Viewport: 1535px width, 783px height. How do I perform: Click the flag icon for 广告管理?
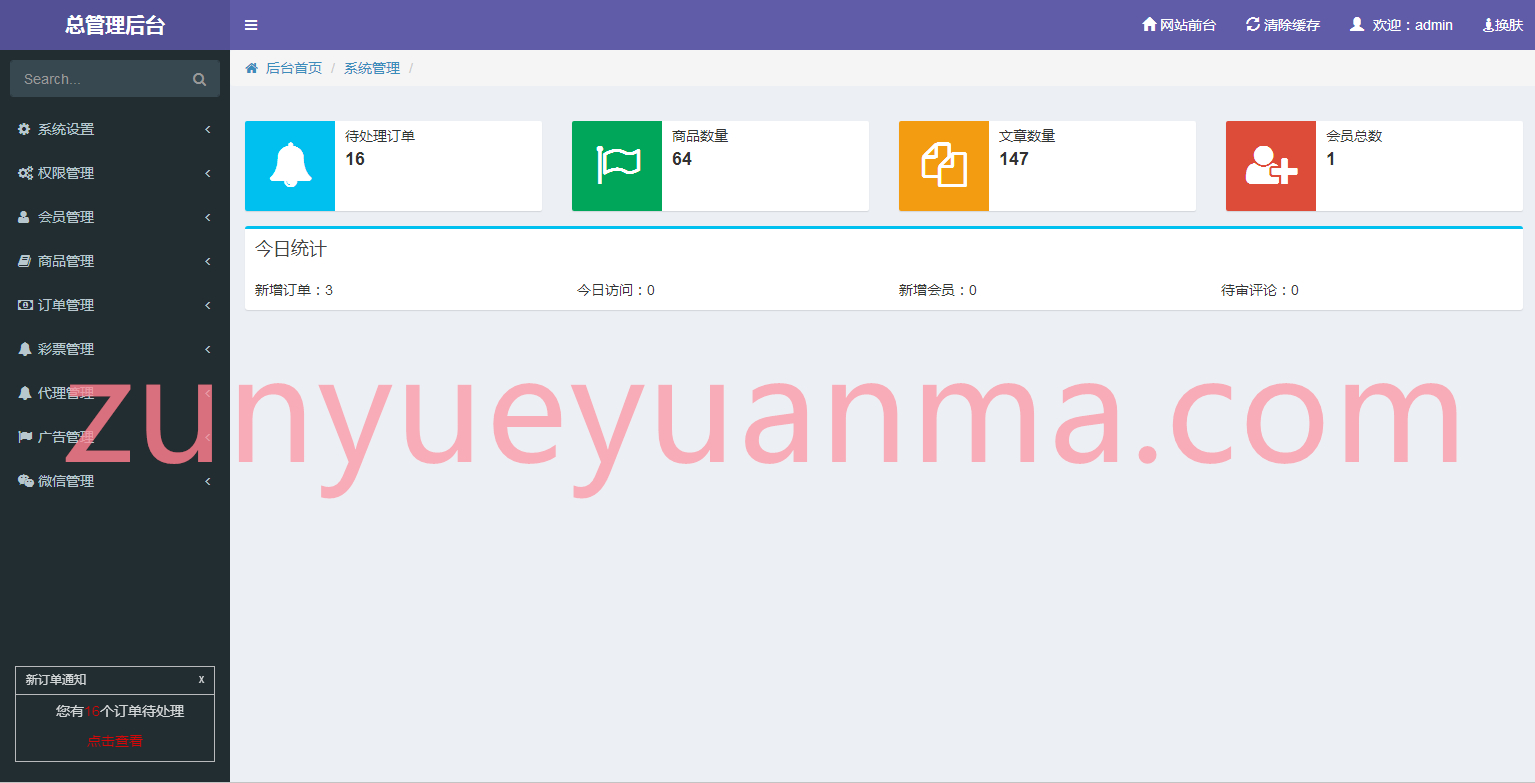[x=25, y=437]
